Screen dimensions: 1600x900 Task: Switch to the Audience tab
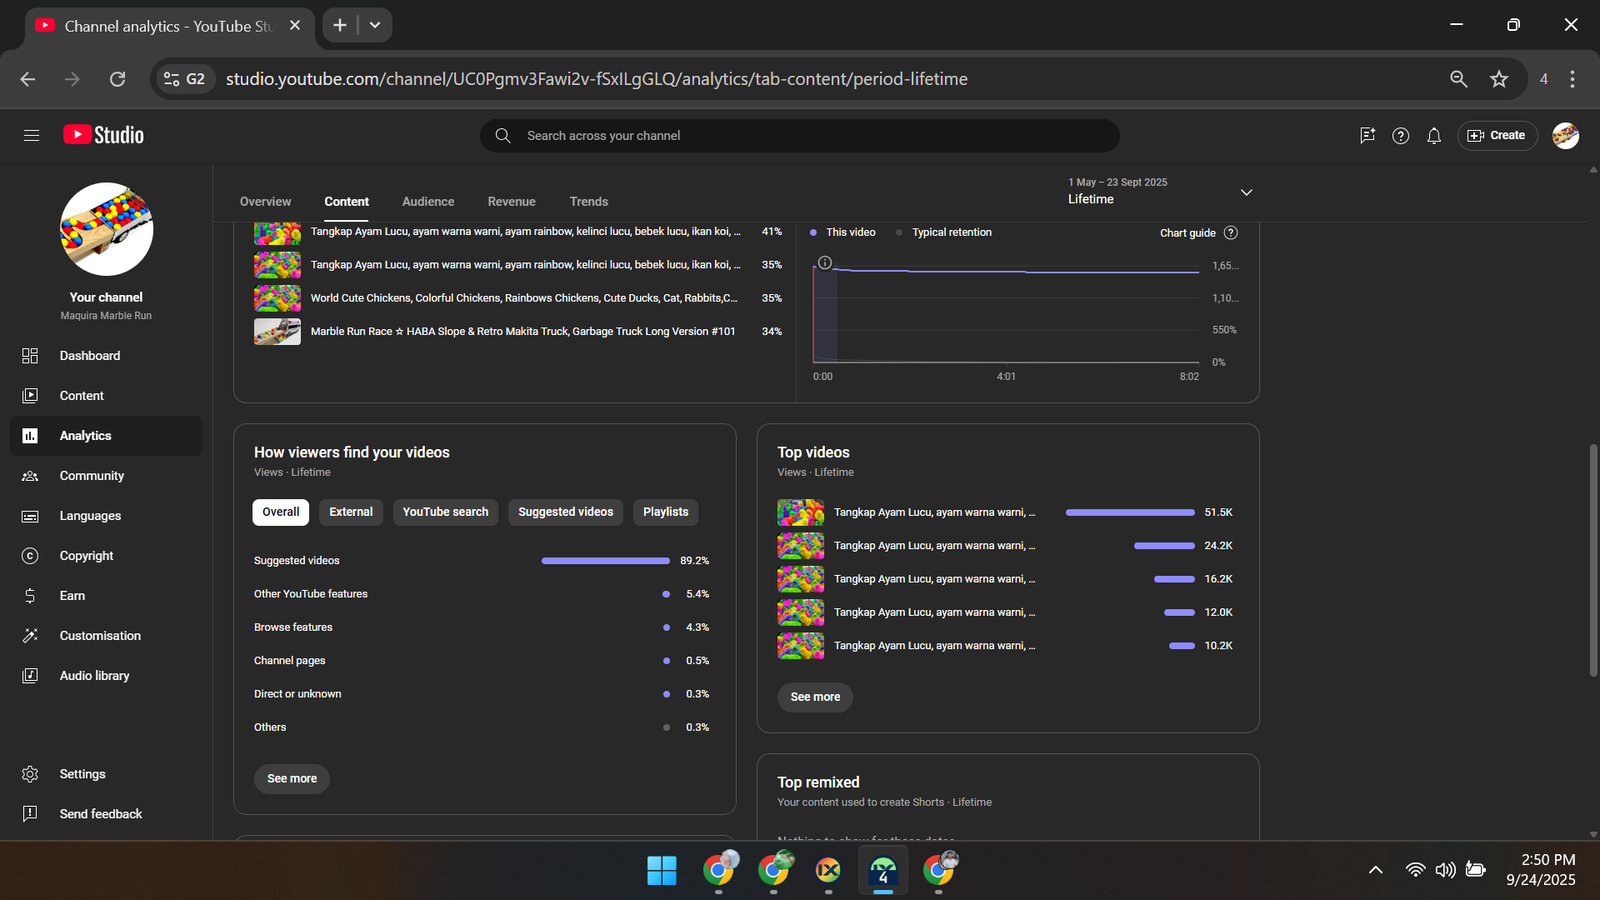(x=428, y=202)
